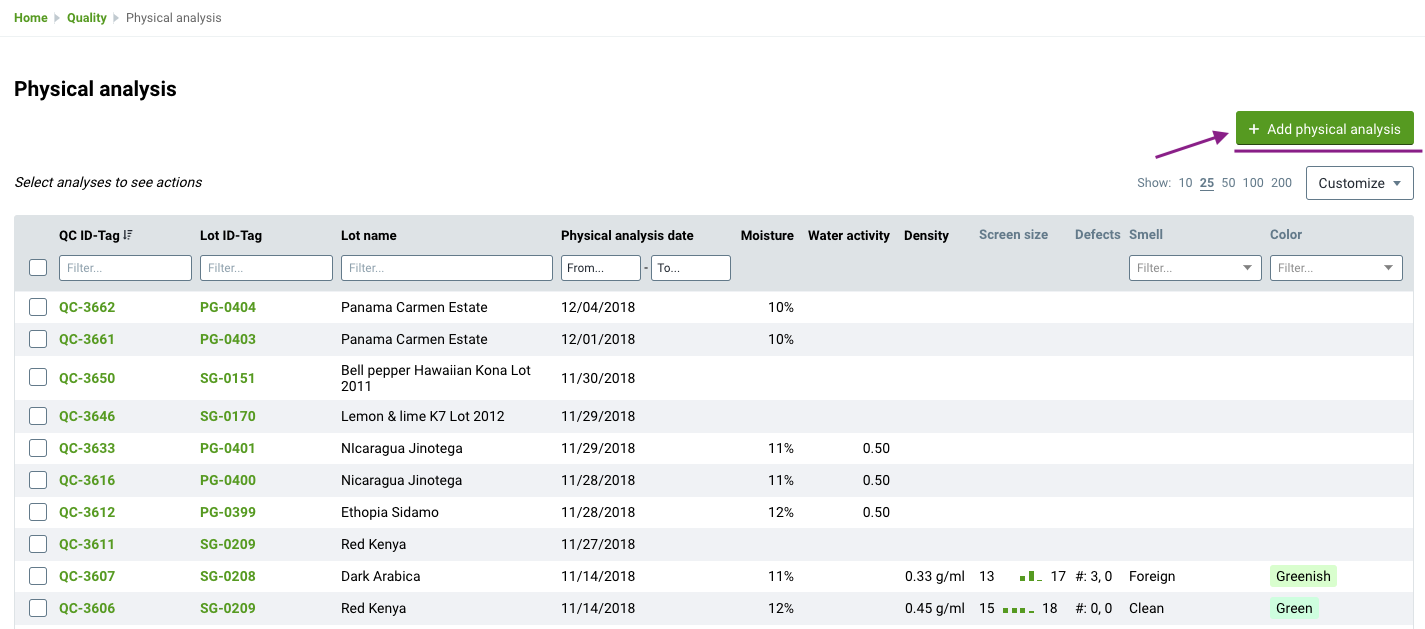
Task: Click the Lot ID-Tag filter field
Action: 266,268
